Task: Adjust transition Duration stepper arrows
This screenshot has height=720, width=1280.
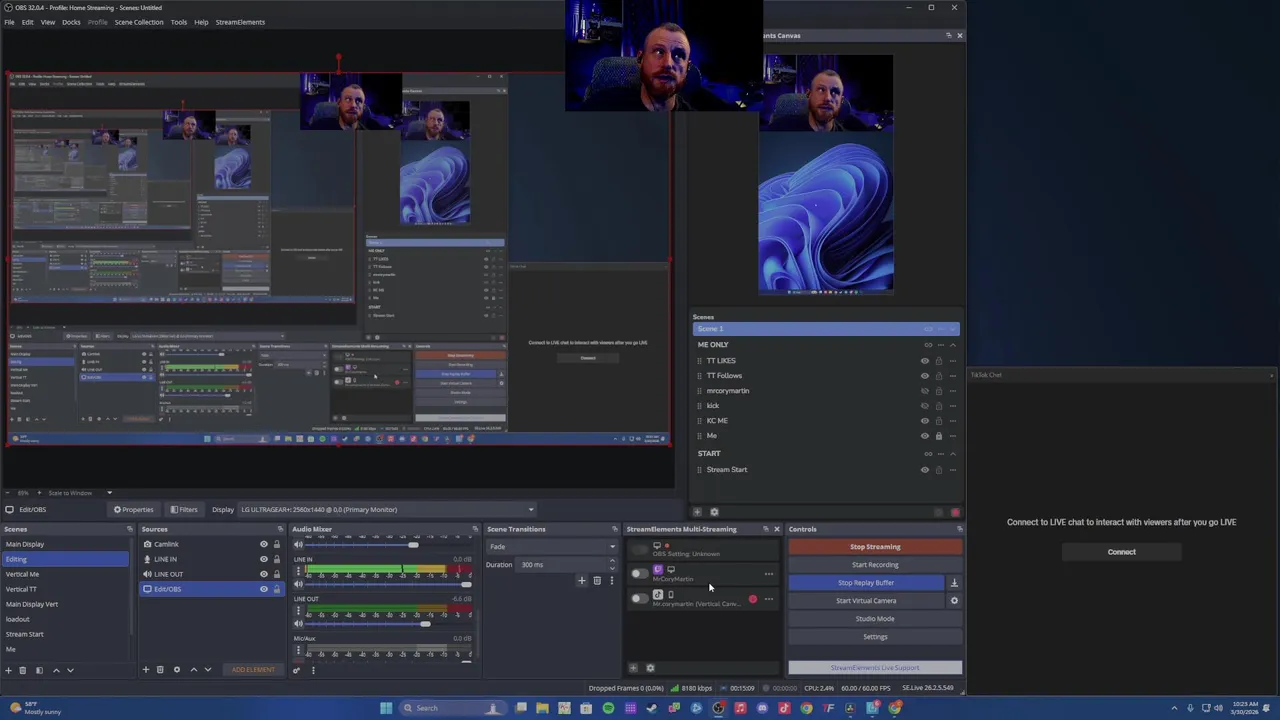Action: coord(612,565)
